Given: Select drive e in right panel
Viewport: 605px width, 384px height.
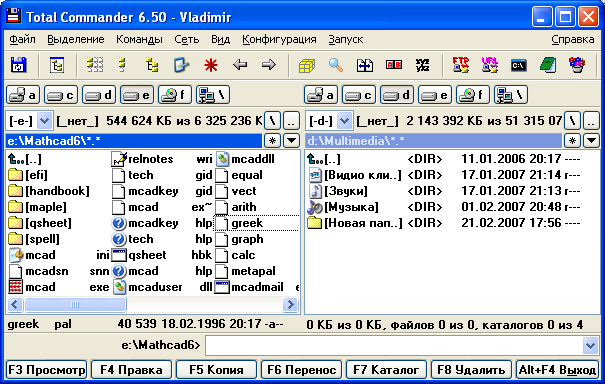Looking at the screenshot, I should (x=434, y=95).
